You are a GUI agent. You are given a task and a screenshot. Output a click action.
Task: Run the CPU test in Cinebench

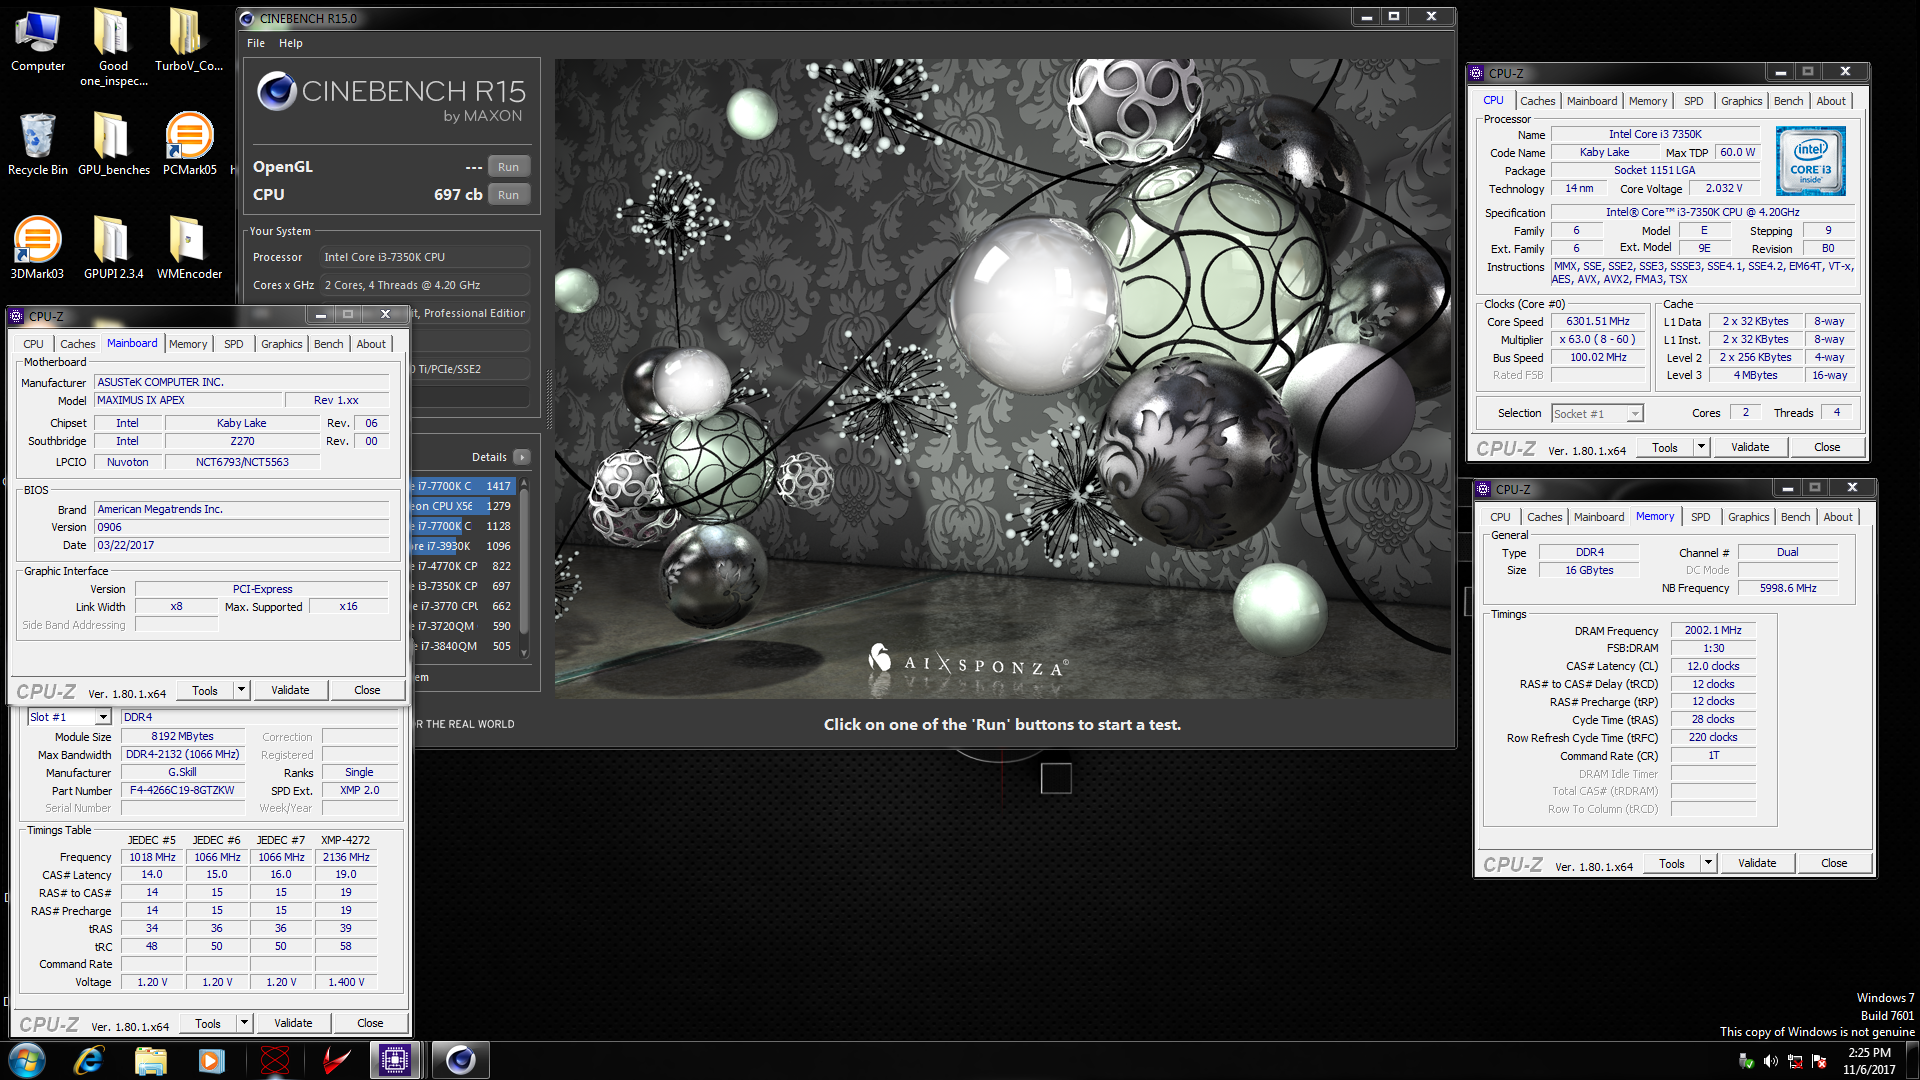click(508, 195)
